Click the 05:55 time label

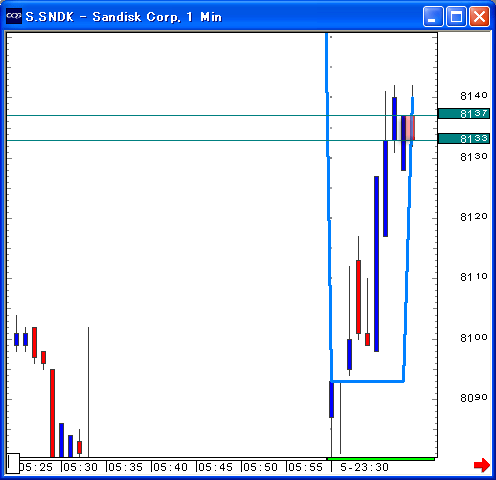[x=306, y=467]
